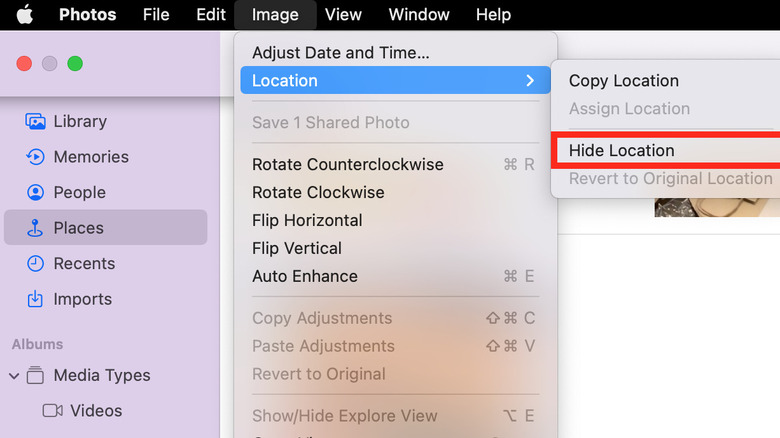Select the Videos camera icon
The width and height of the screenshot is (780, 438).
click(x=53, y=411)
